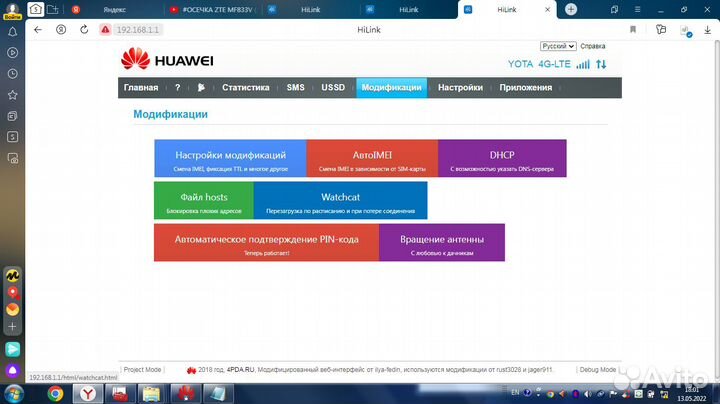Click the Huawei logo
Viewport: 720px width, 404px height.
[x=167, y=60]
